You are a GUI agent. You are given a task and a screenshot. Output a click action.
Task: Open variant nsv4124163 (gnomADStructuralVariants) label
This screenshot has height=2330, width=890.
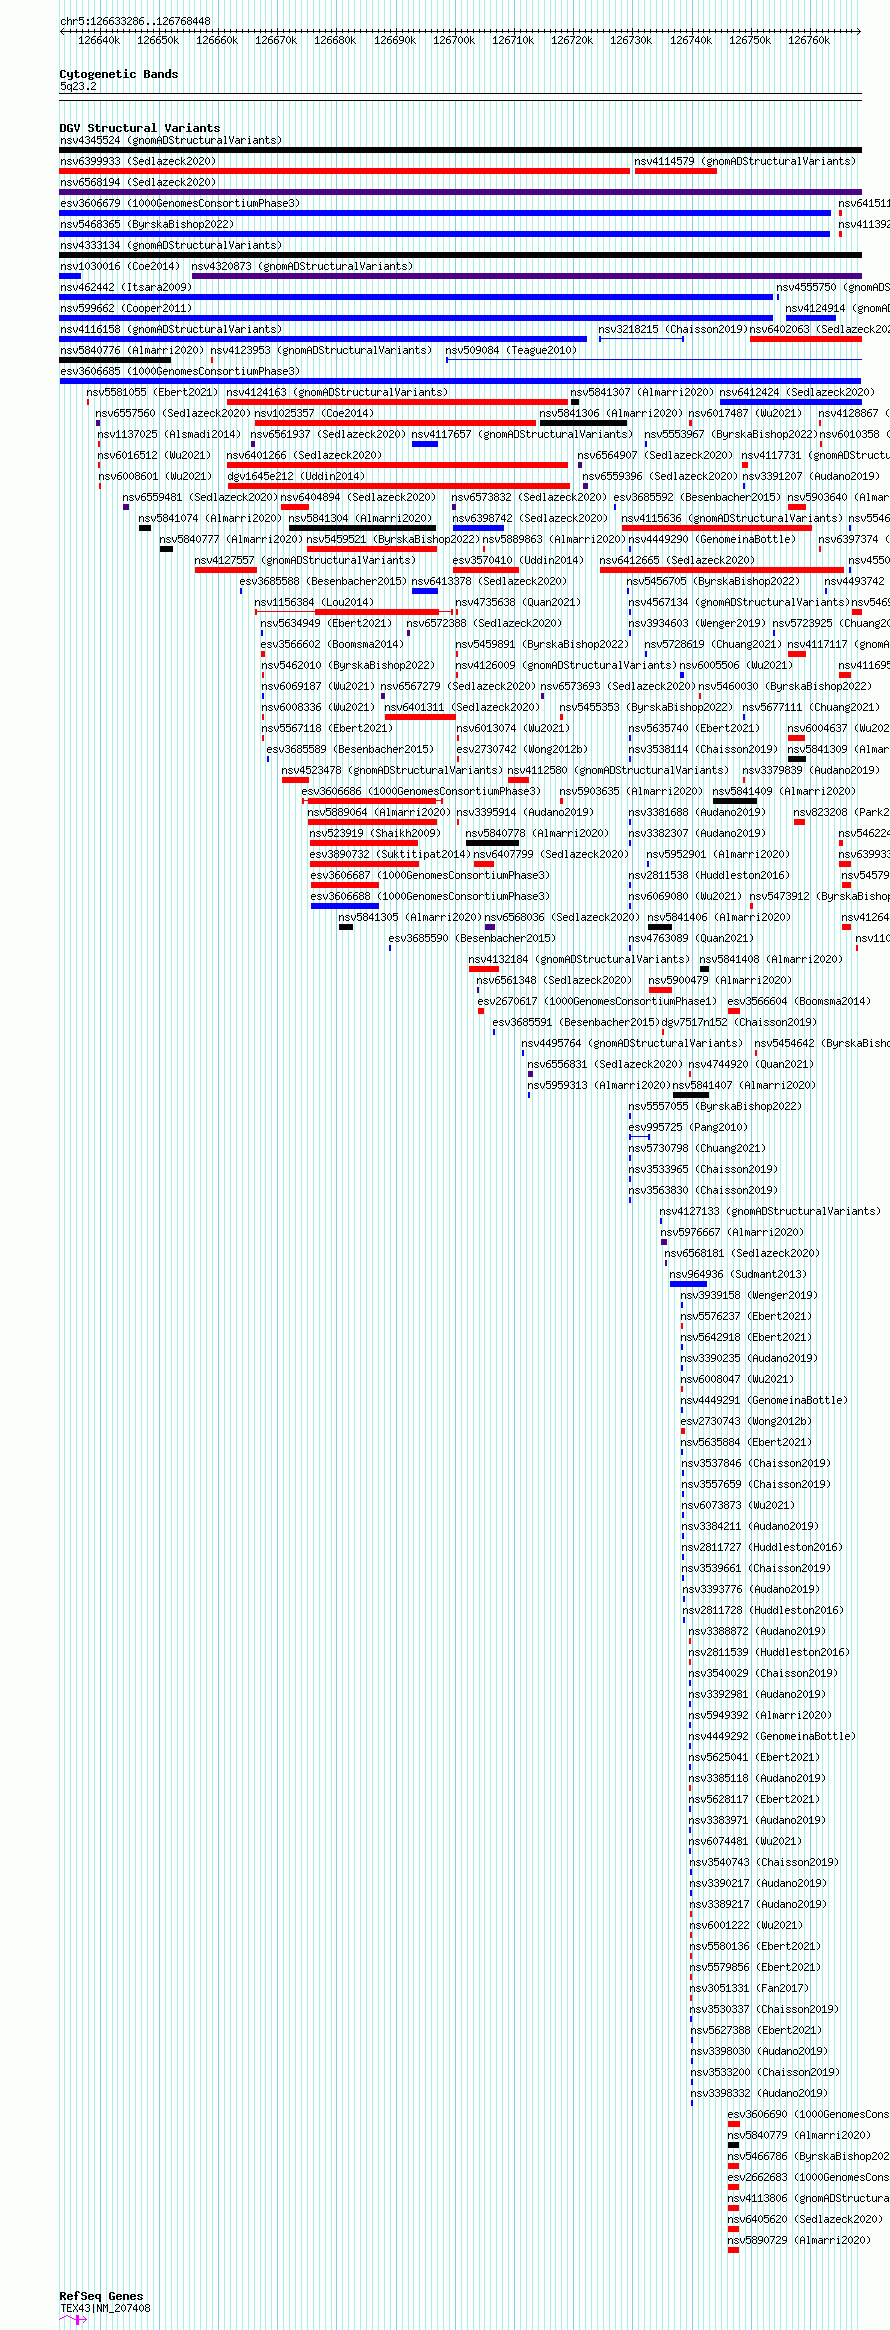[x=337, y=393]
